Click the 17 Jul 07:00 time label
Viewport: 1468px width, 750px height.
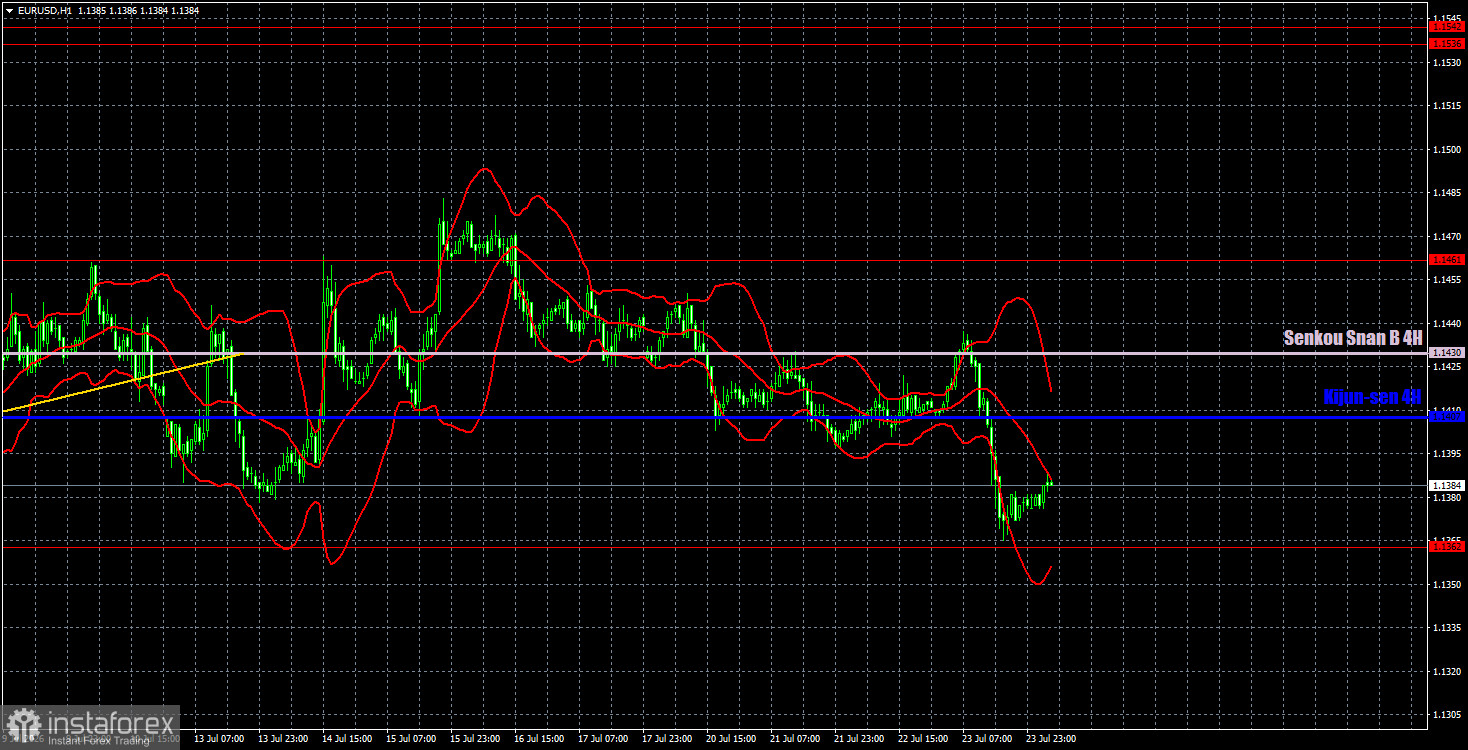603,739
